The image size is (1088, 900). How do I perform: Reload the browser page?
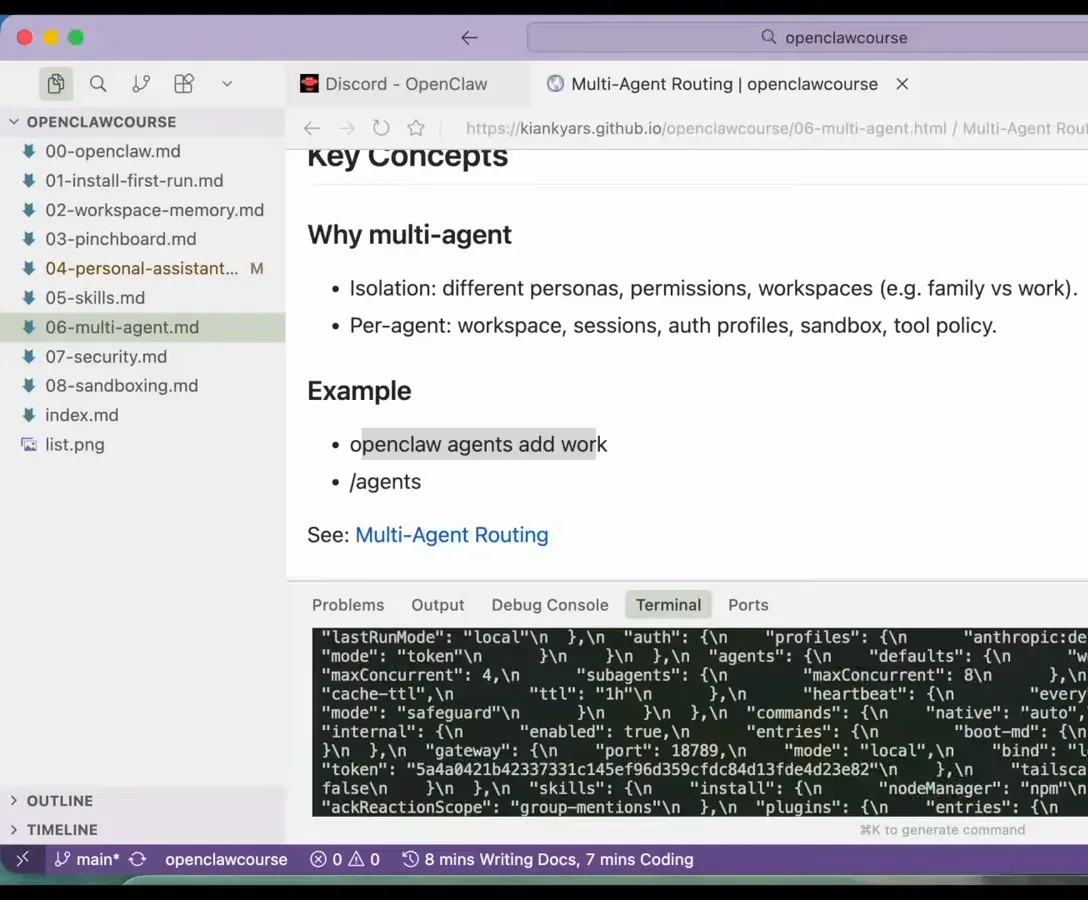(381, 128)
